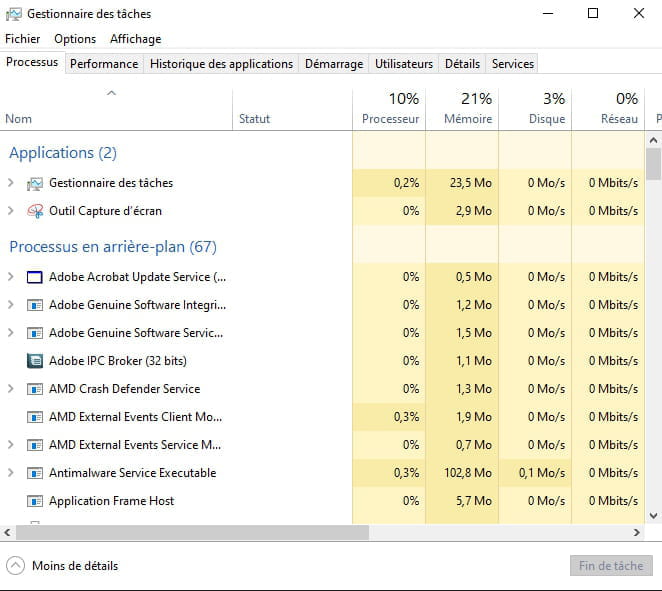Select Processus en arrière-plan (67) heading
Image resolution: width=662 pixels, height=591 pixels.
click(x=113, y=247)
